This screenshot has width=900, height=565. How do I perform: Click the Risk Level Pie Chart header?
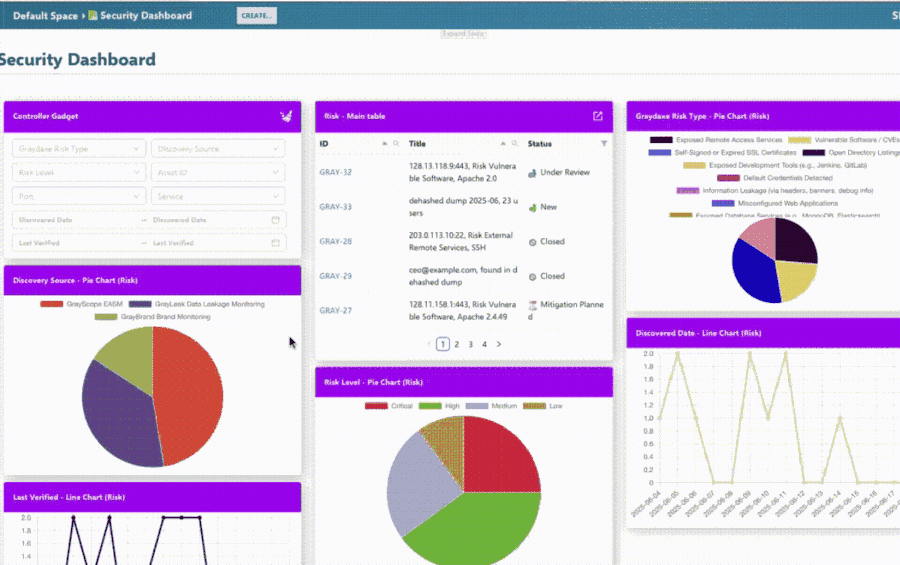point(464,382)
